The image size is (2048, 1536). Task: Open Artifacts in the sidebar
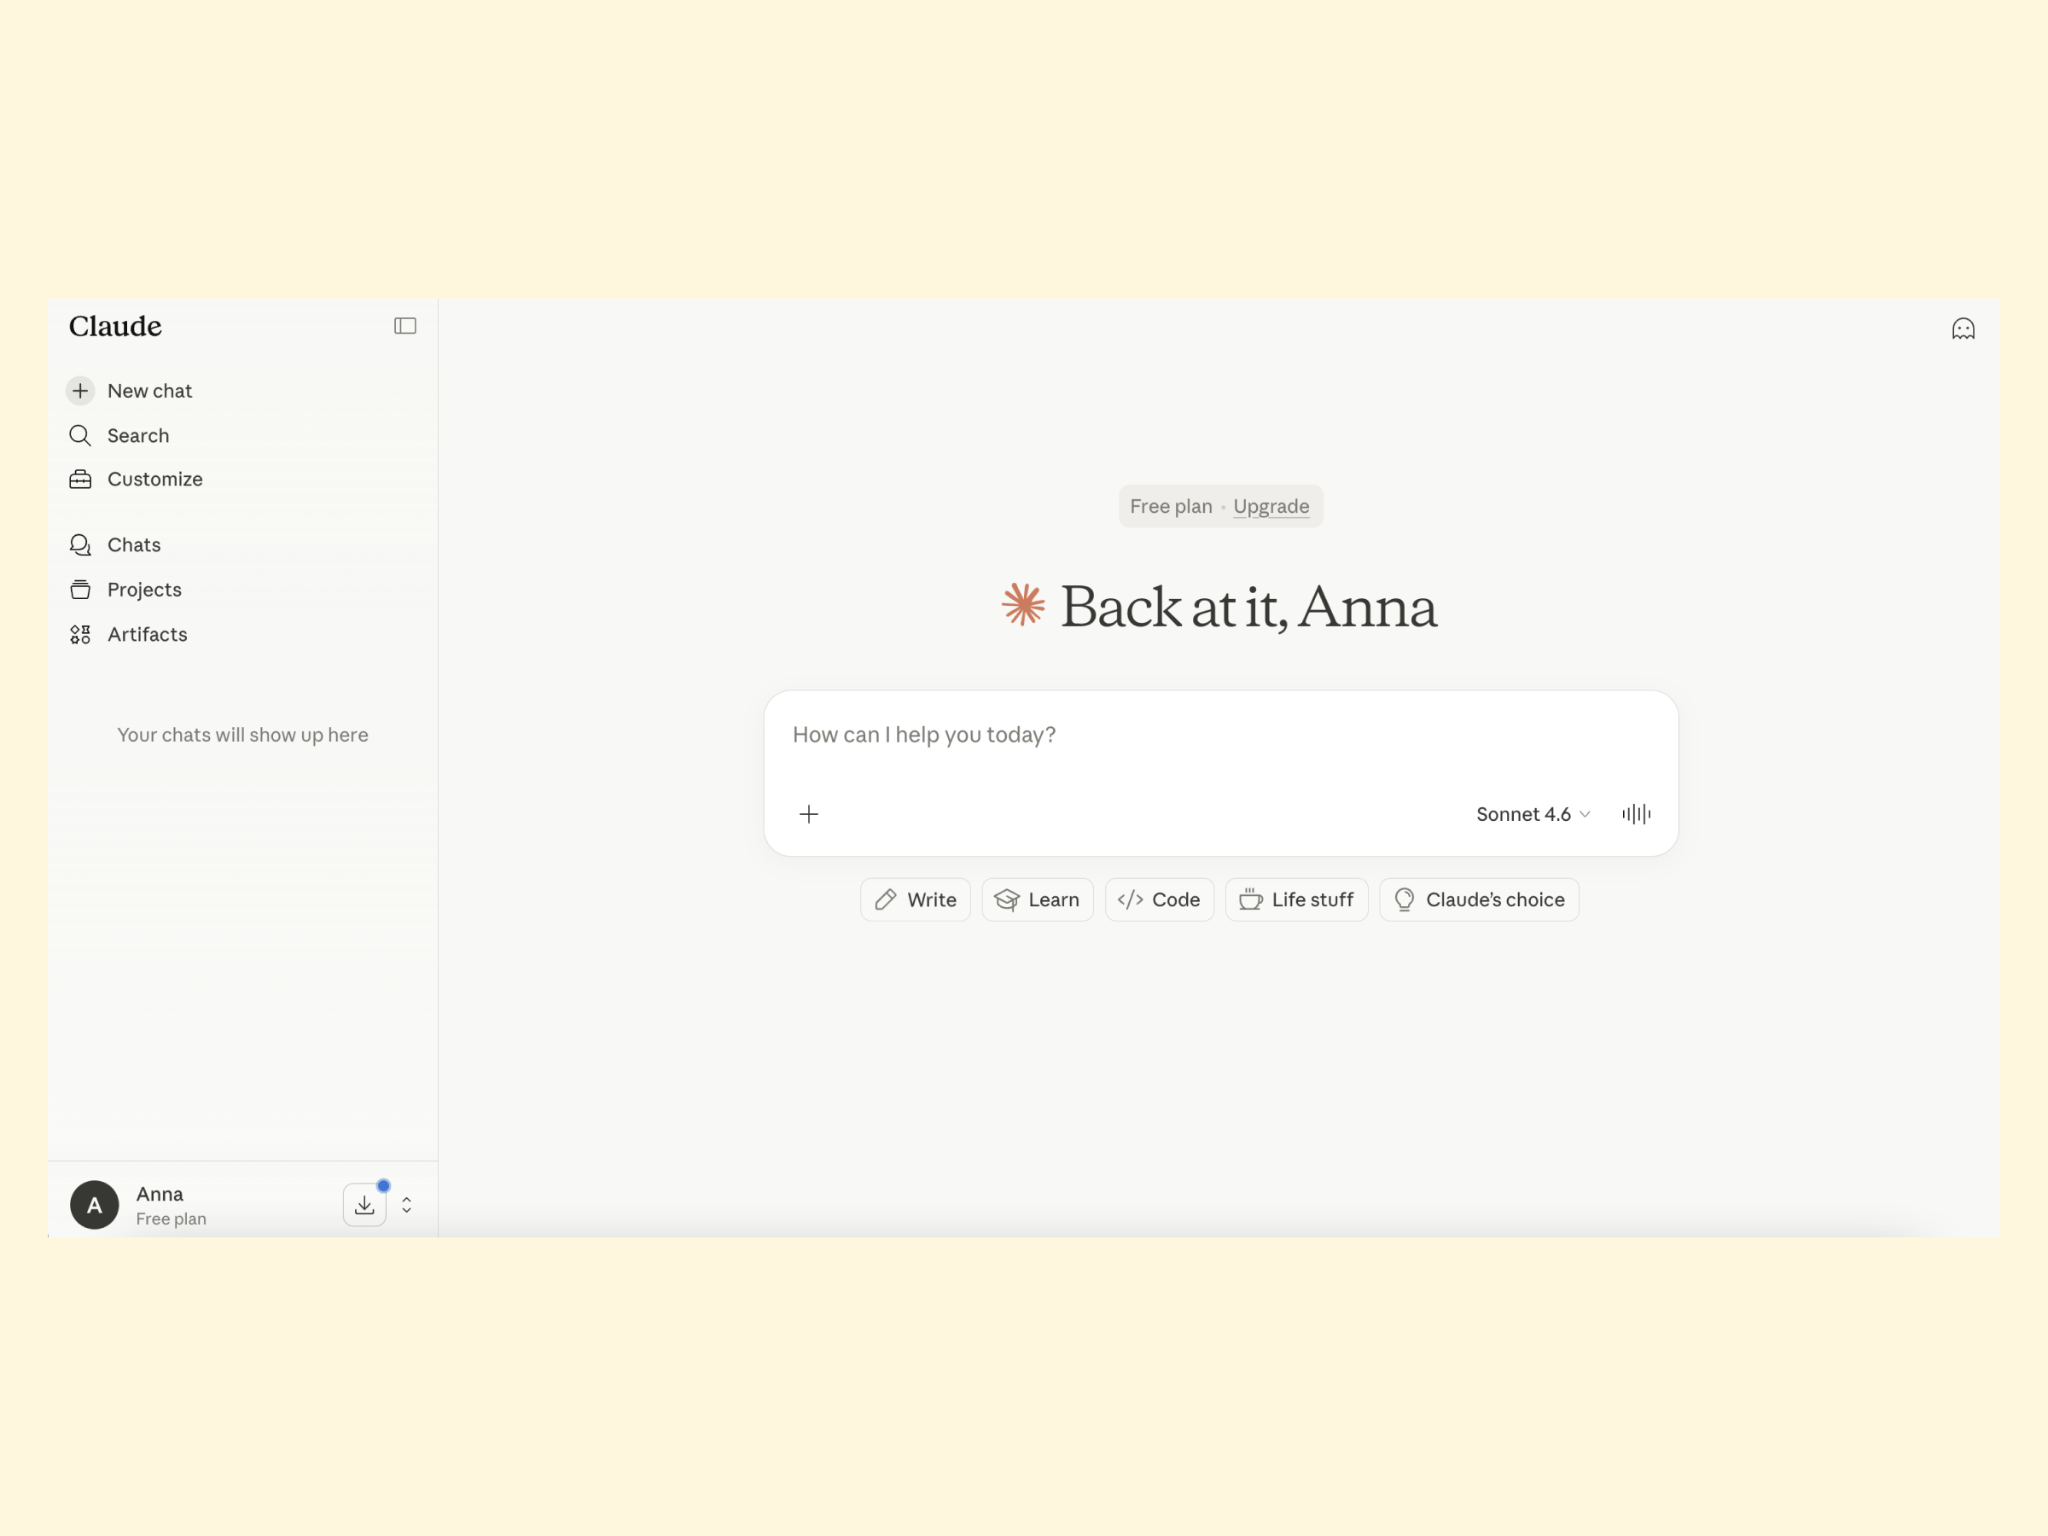(146, 634)
